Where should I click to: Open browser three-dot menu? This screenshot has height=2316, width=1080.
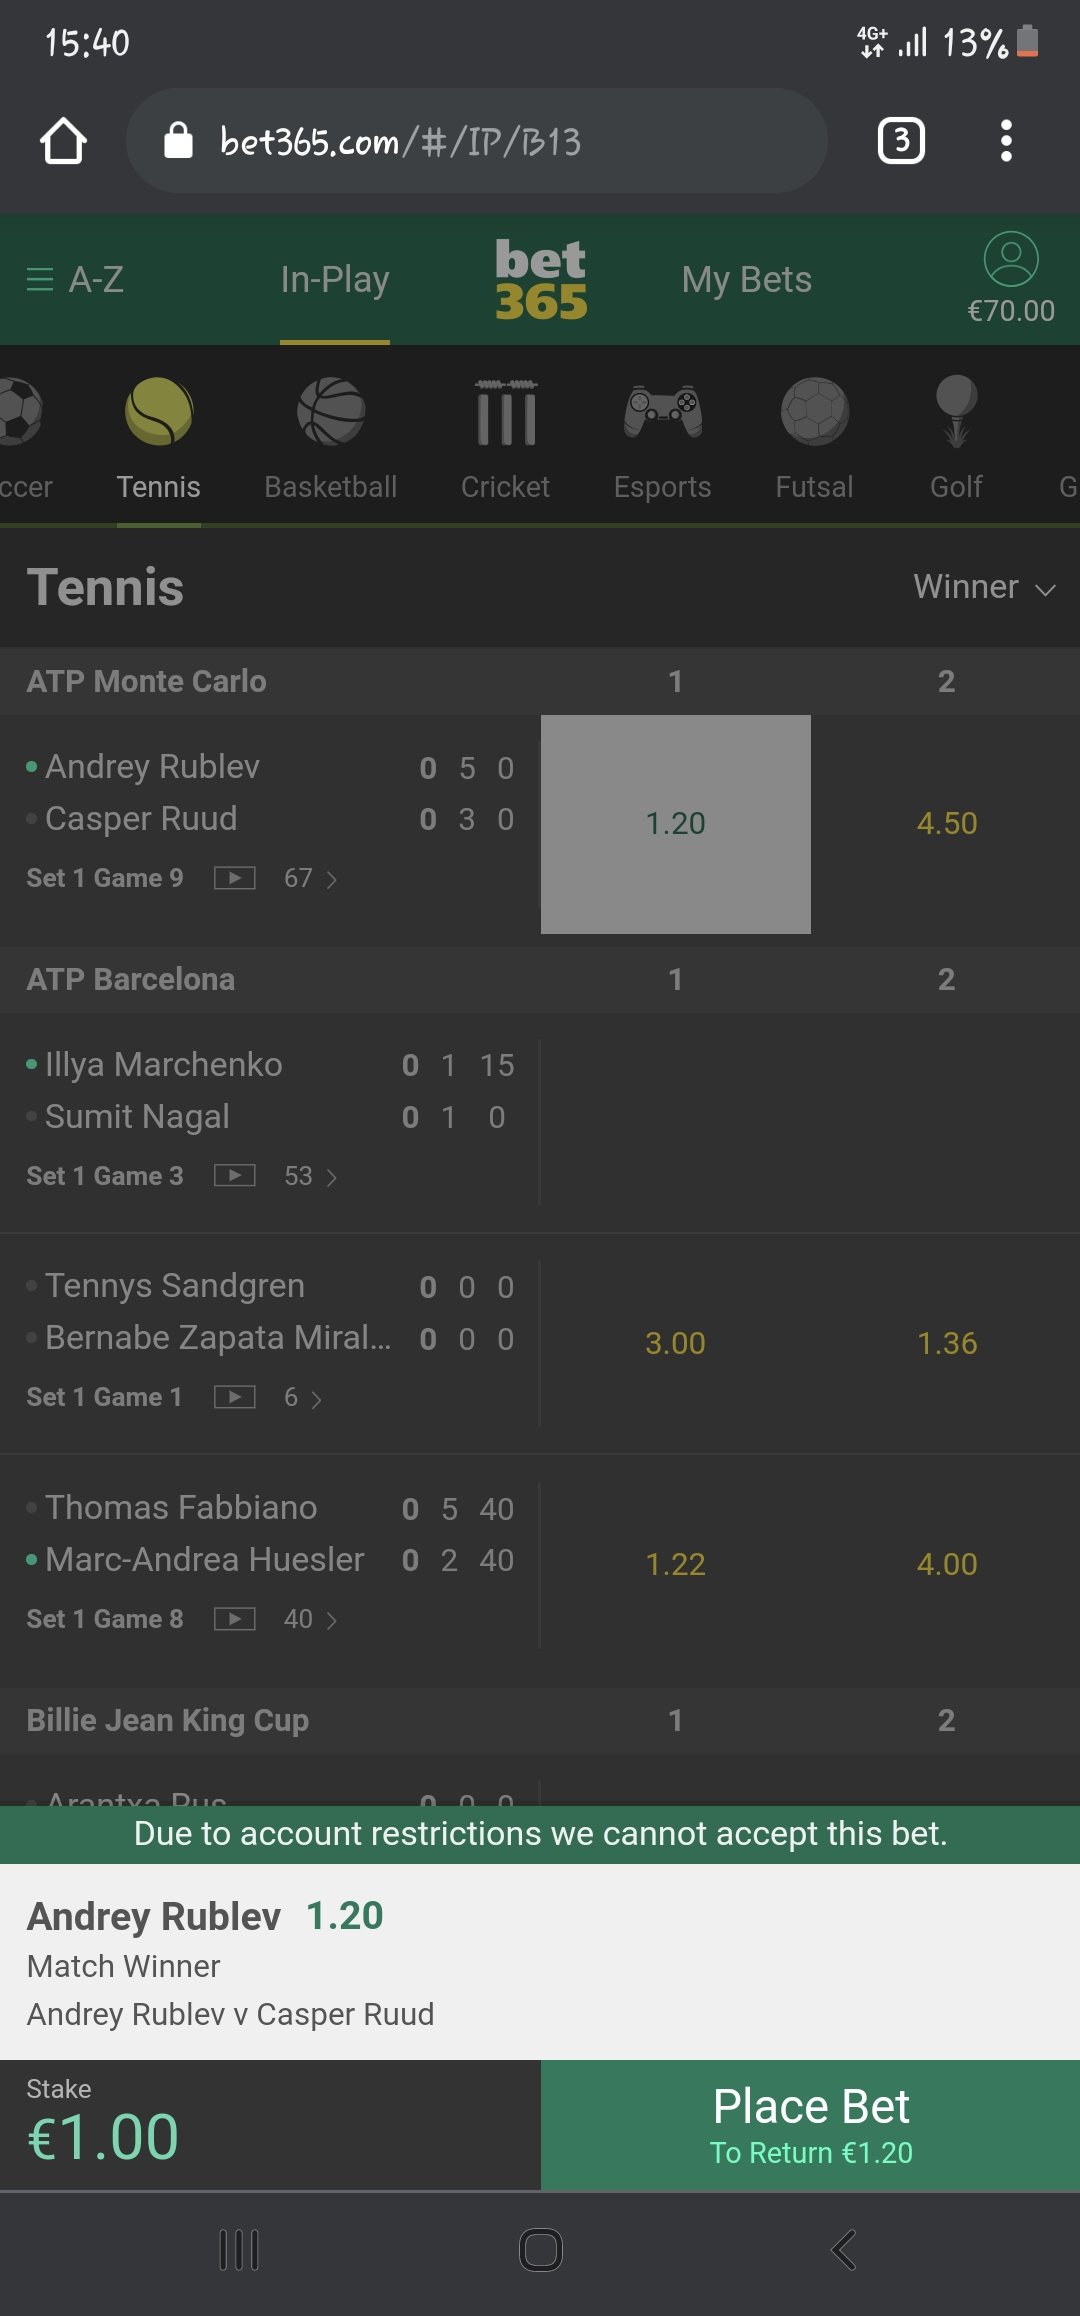pyautogui.click(x=1006, y=141)
